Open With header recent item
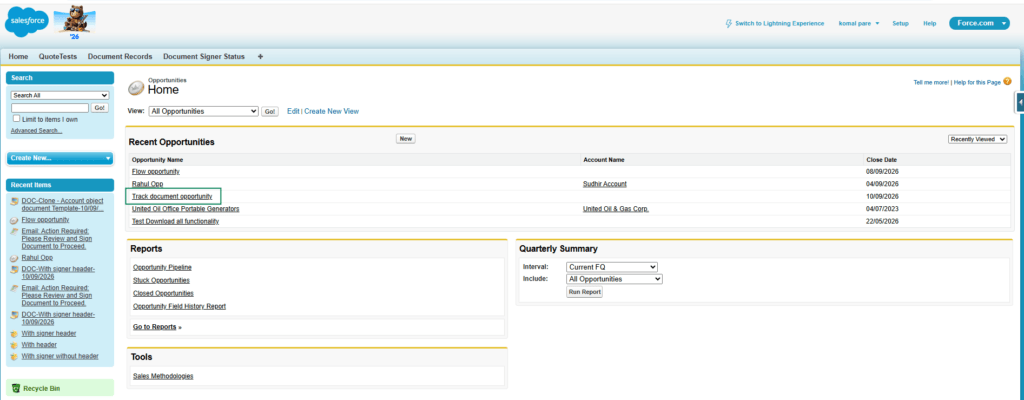Image resolution: width=1024 pixels, height=400 pixels. pos(39,344)
